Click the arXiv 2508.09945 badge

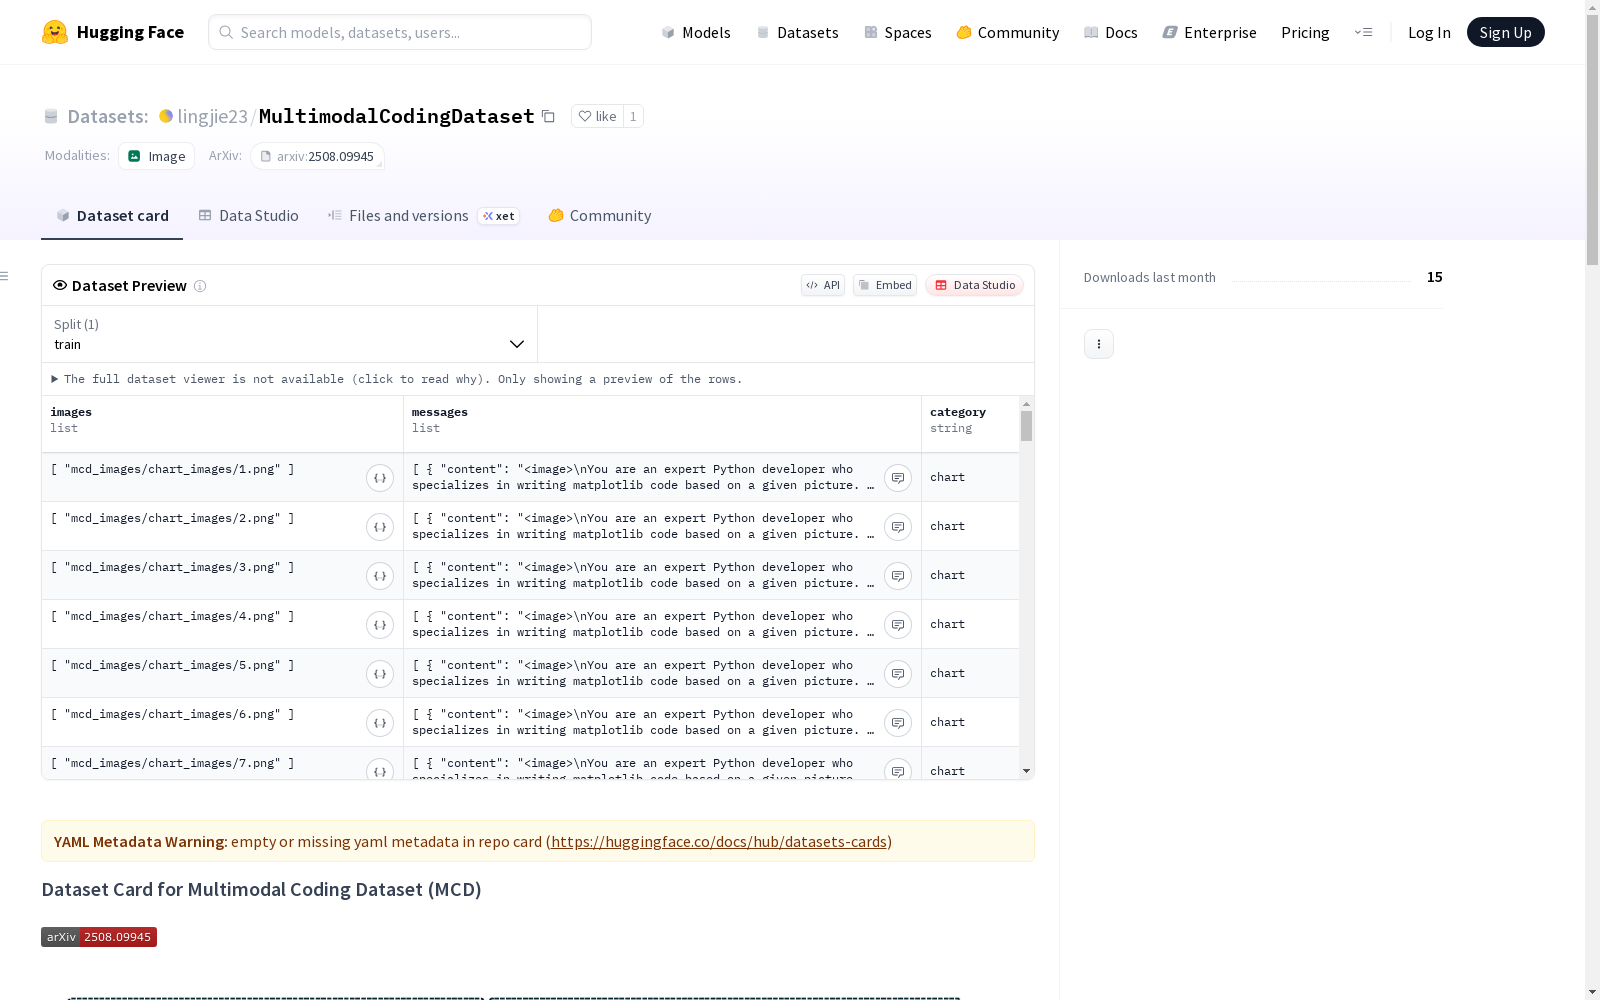coord(99,937)
